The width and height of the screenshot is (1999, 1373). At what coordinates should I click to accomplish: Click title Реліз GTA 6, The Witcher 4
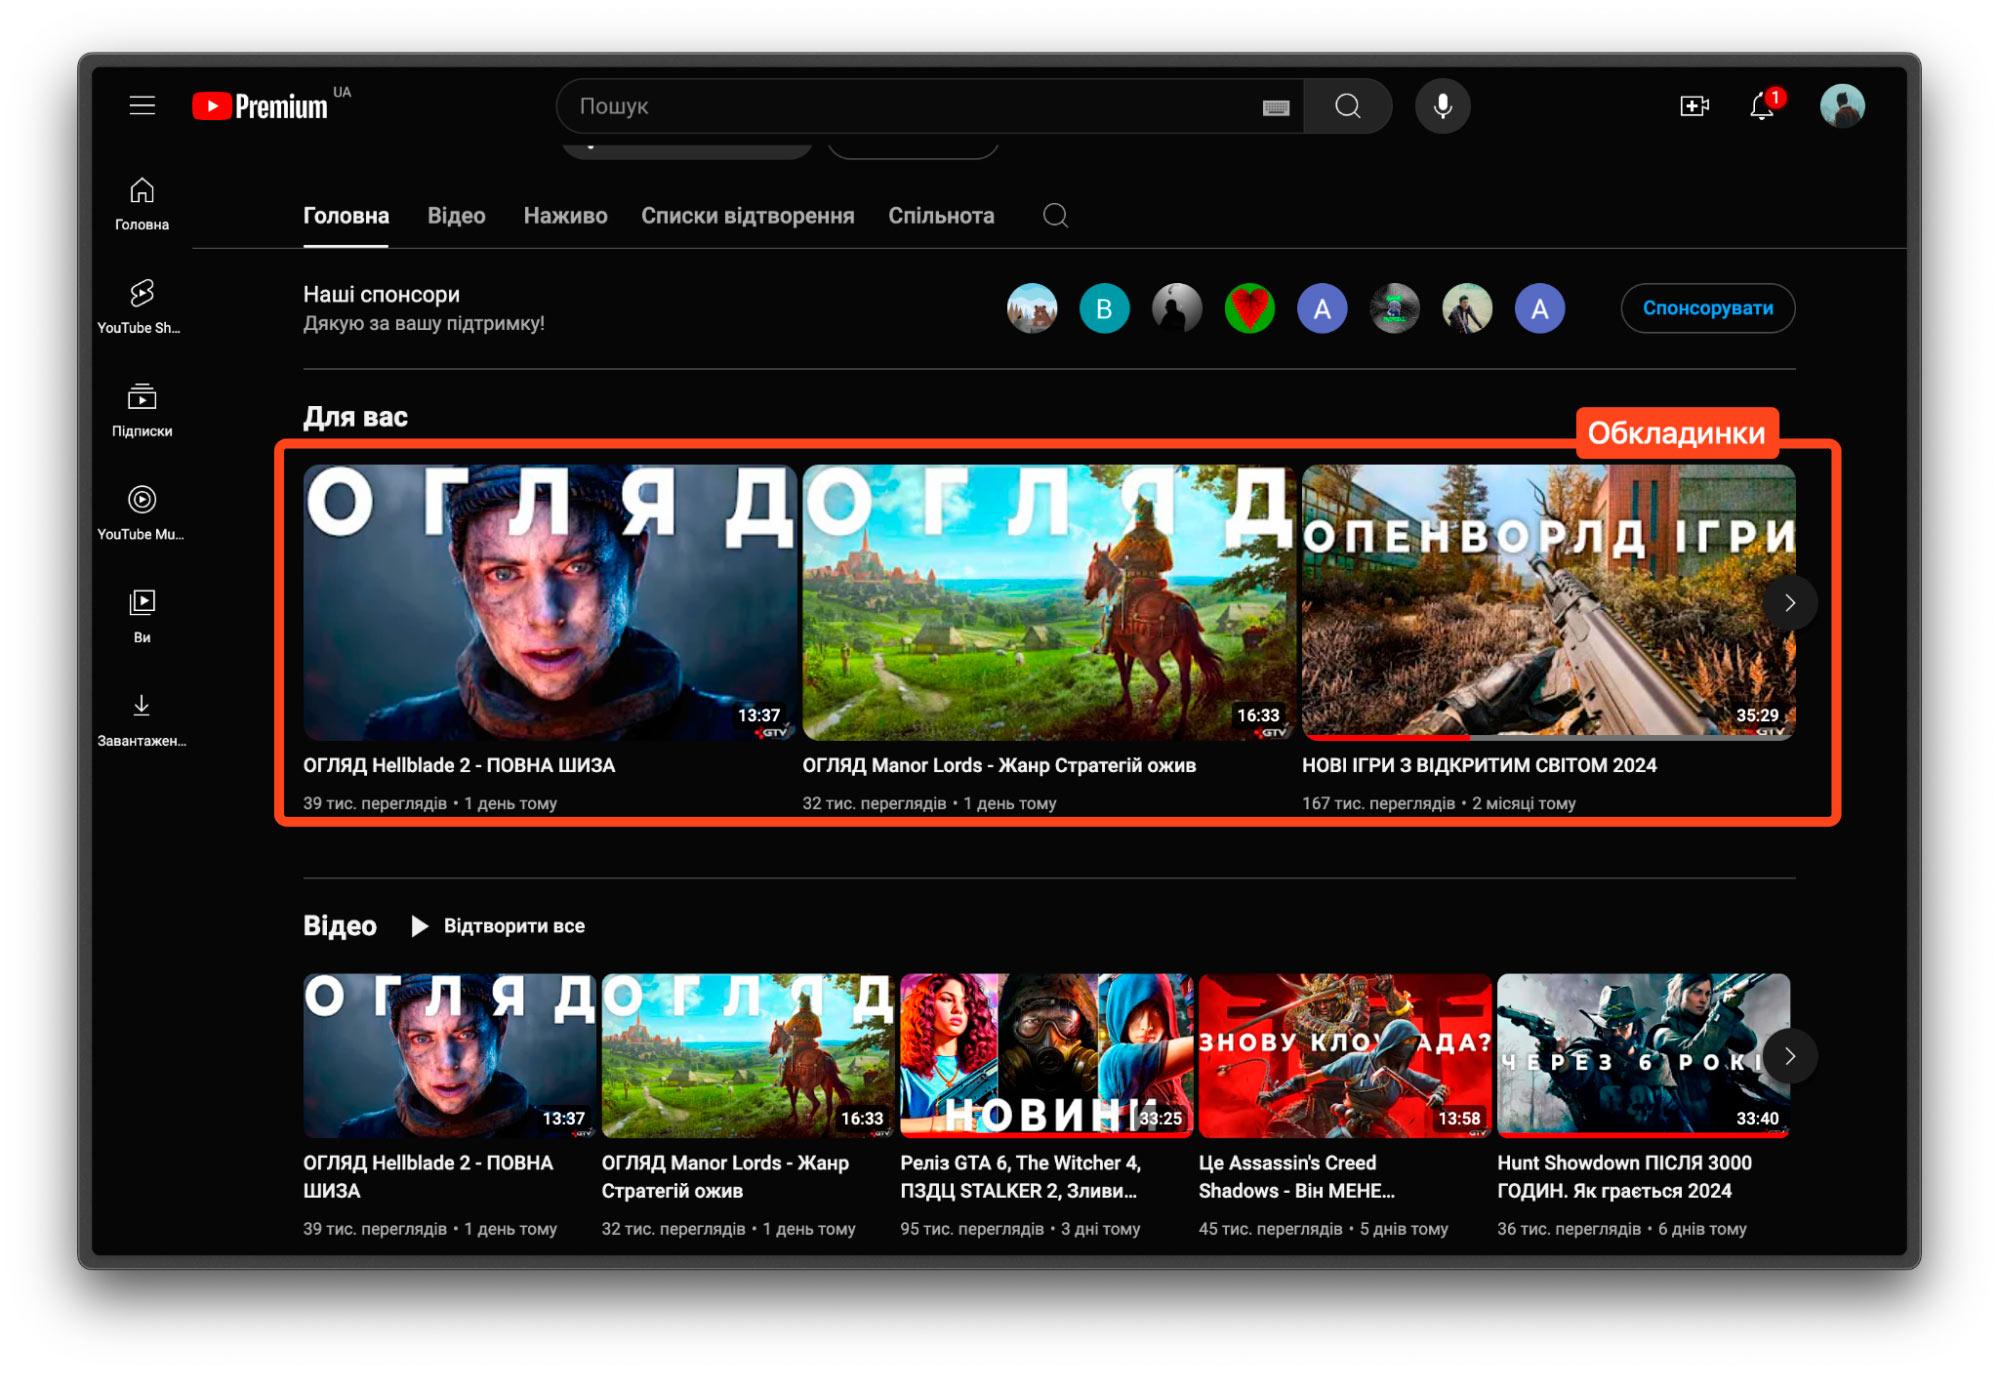tap(1020, 1177)
